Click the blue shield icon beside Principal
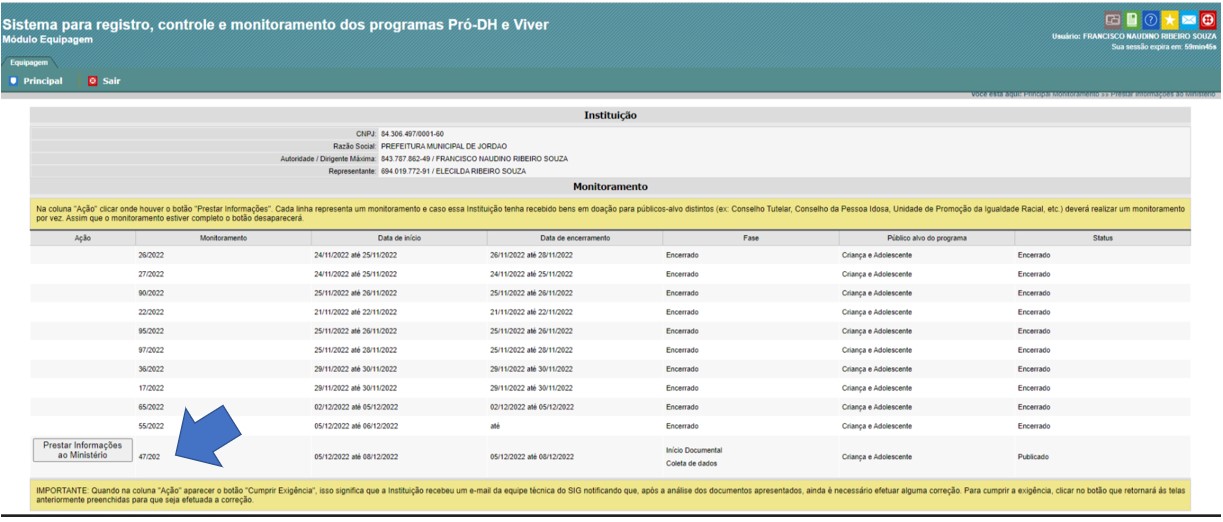Image resolution: width=1223 pixels, height=522 pixels. click(x=13, y=81)
